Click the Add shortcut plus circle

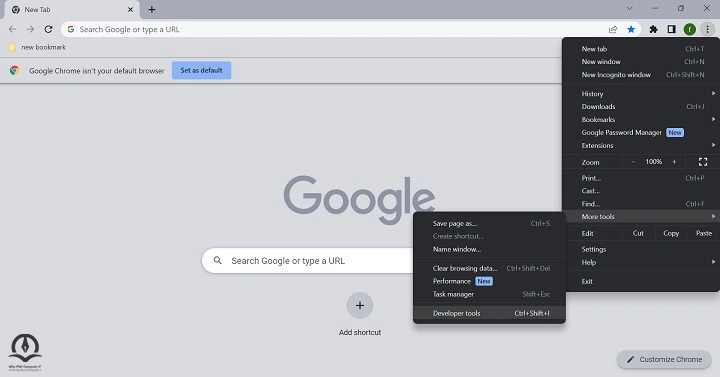[360, 305]
